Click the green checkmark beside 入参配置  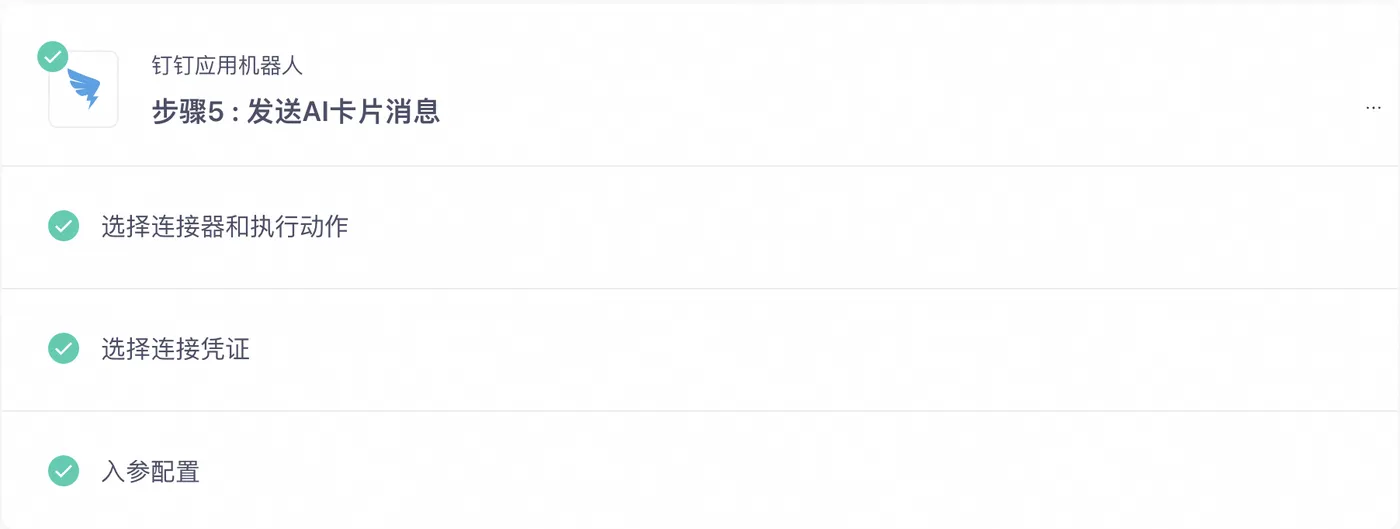64,470
